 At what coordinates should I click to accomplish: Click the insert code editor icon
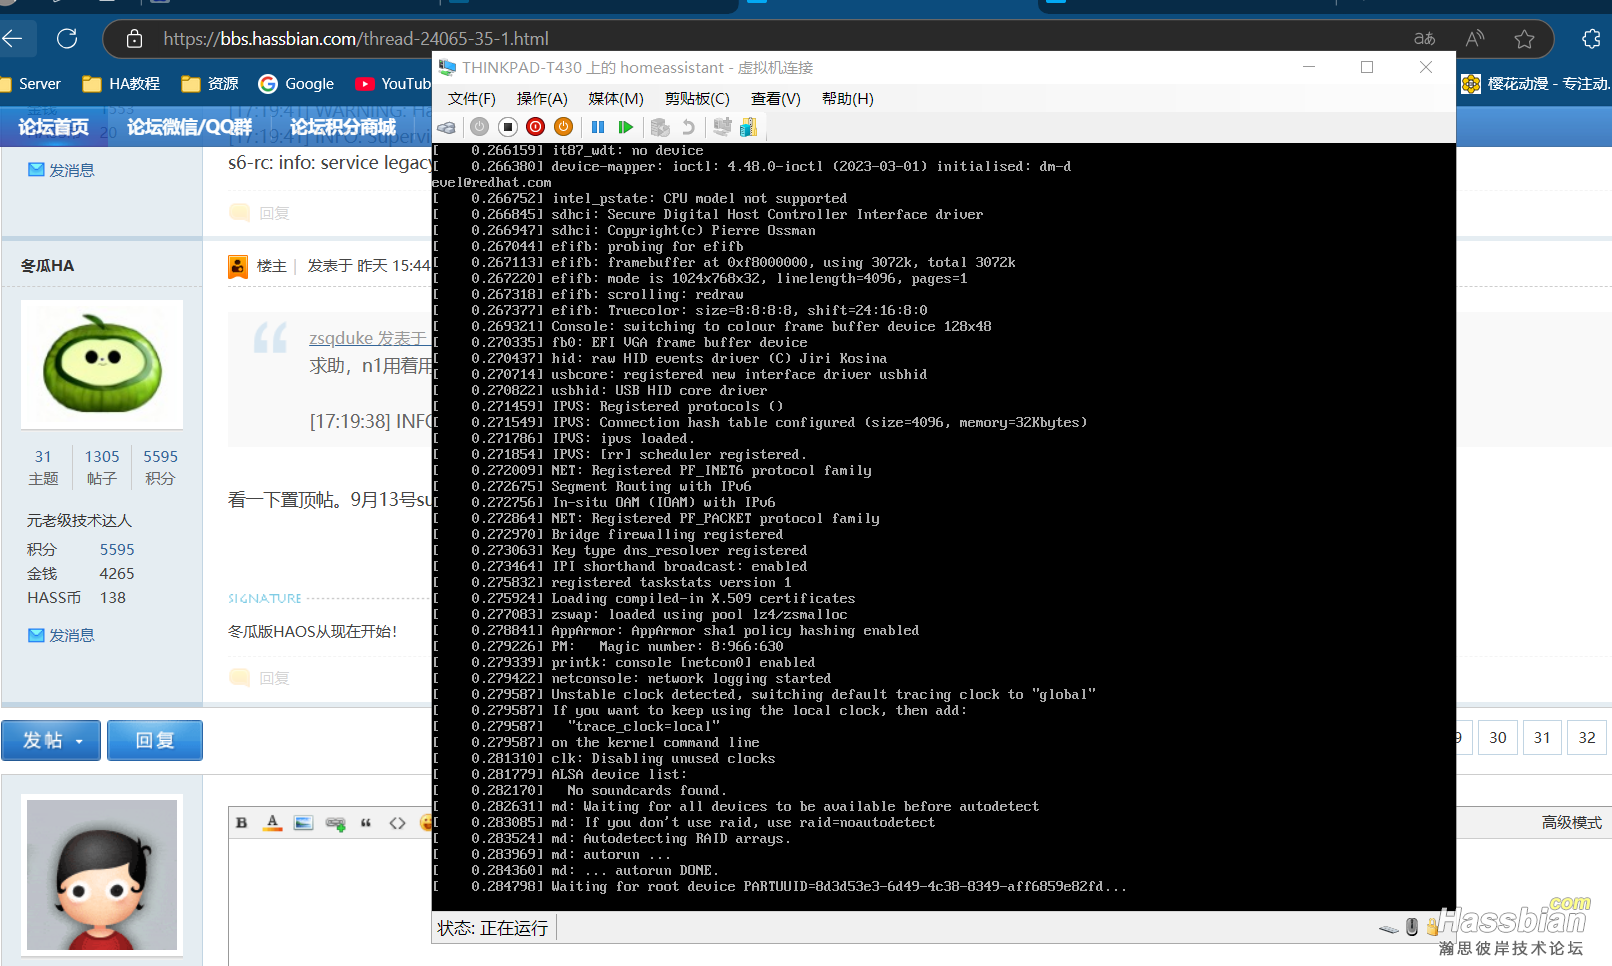point(397,823)
